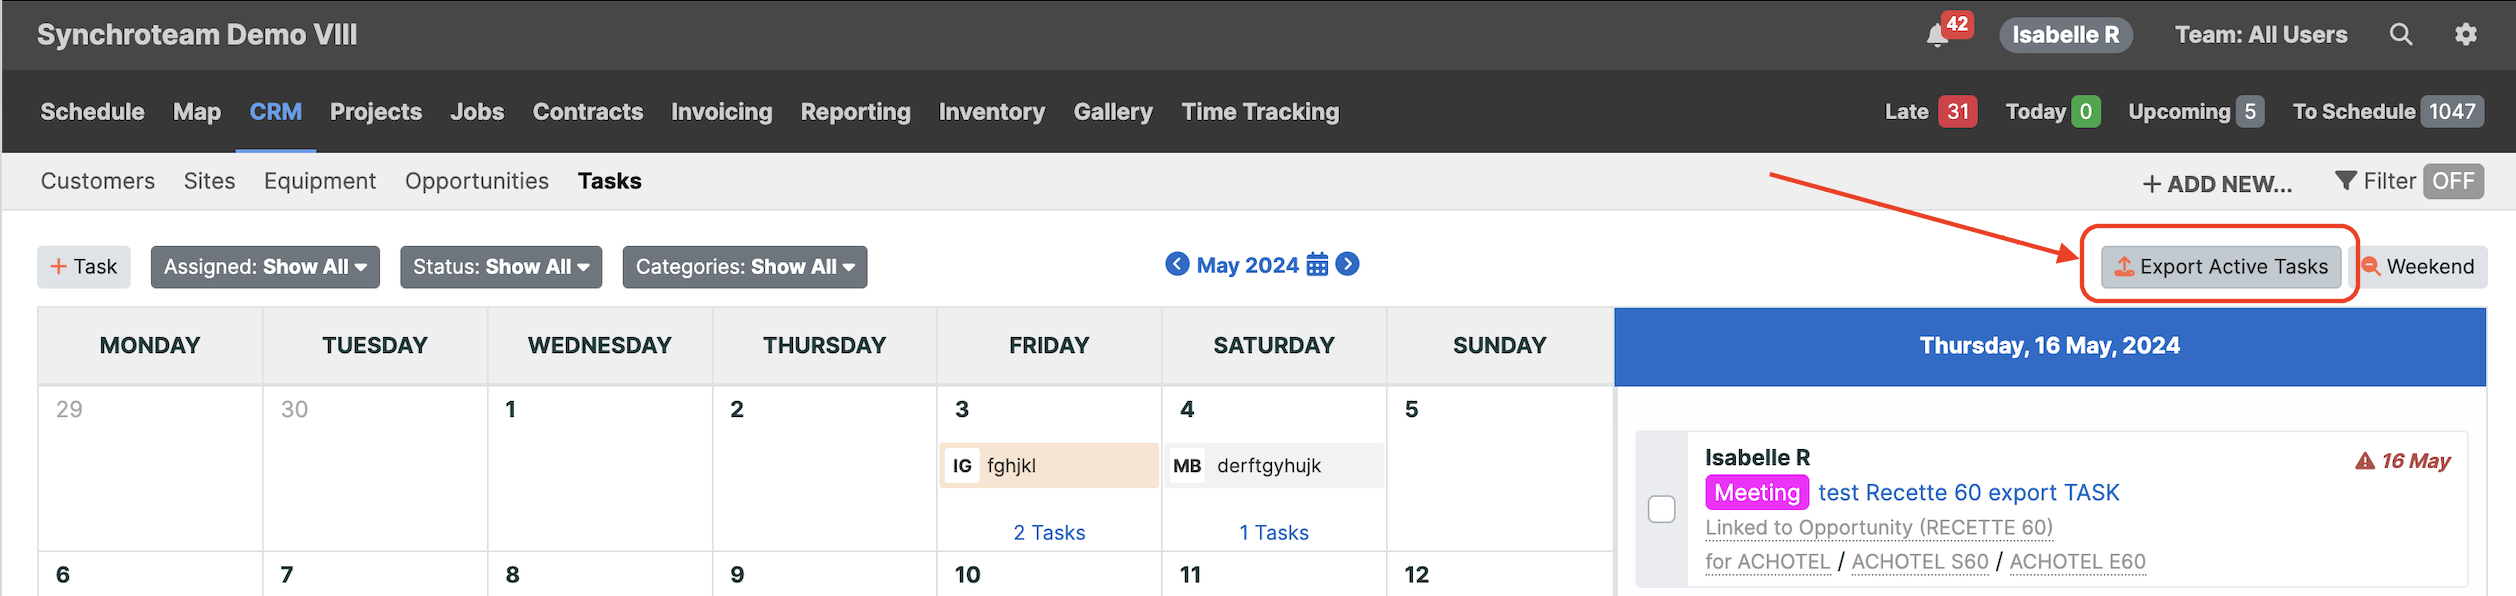Viewport: 2516px width, 596px height.
Task: Click the funnel Filter icon
Action: tap(2345, 181)
